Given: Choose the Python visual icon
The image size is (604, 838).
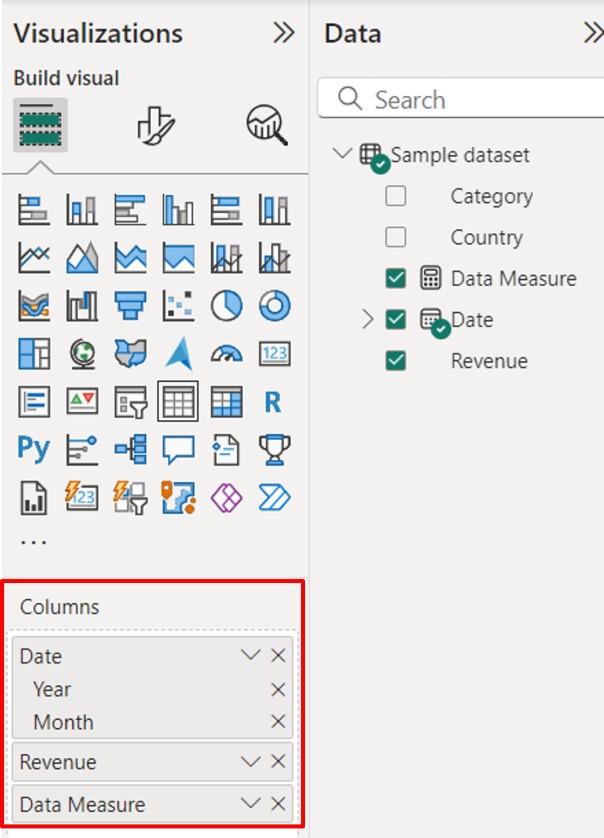Looking at the screenshot, I should pos(34,449).
